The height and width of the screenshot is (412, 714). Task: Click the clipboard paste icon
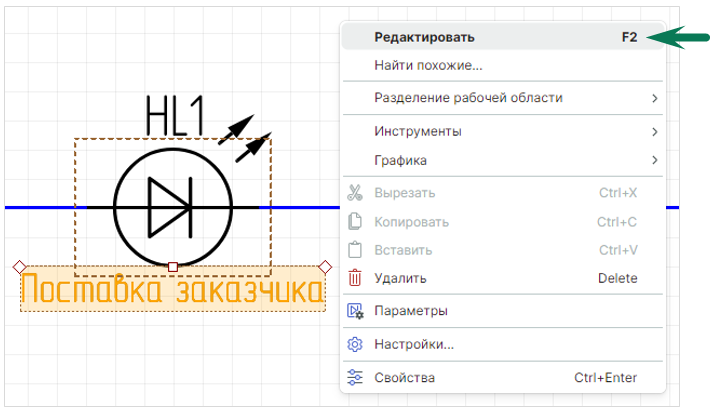tap(355, 250)
